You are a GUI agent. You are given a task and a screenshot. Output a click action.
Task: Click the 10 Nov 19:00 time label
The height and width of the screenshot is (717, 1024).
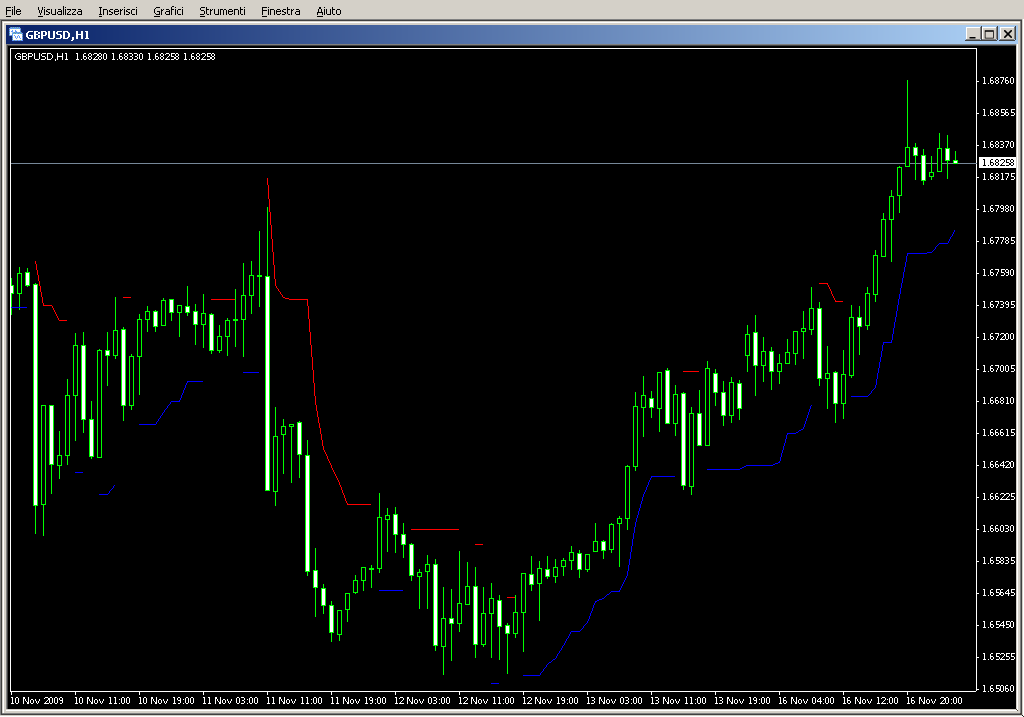[x=166, y=701]
